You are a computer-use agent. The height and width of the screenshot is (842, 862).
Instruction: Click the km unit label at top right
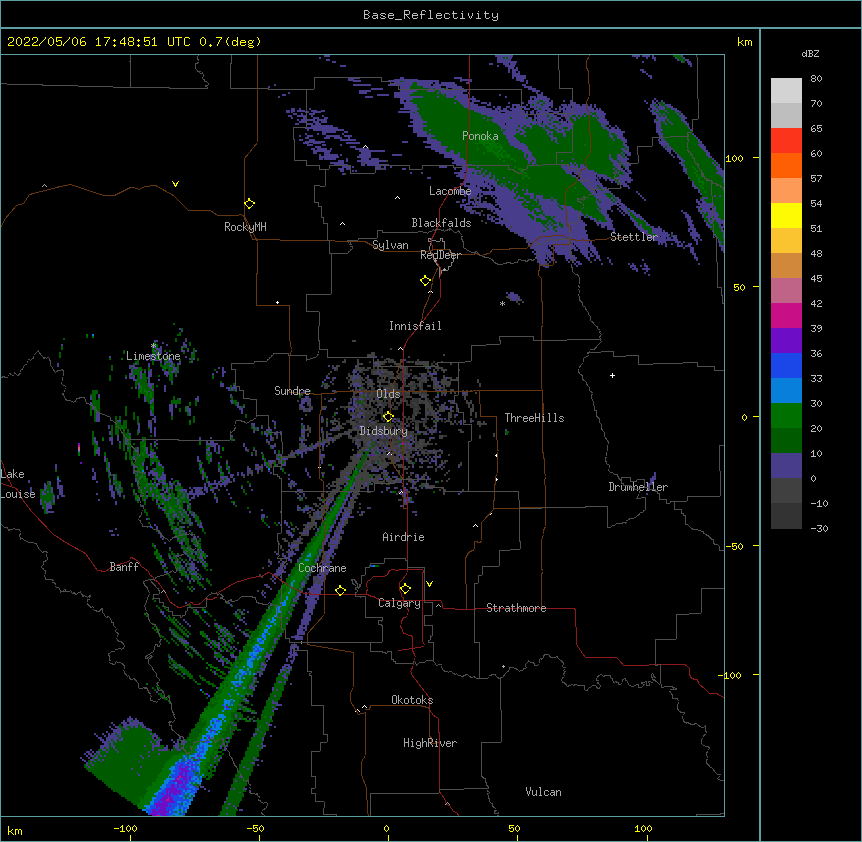tap(744, 42)
